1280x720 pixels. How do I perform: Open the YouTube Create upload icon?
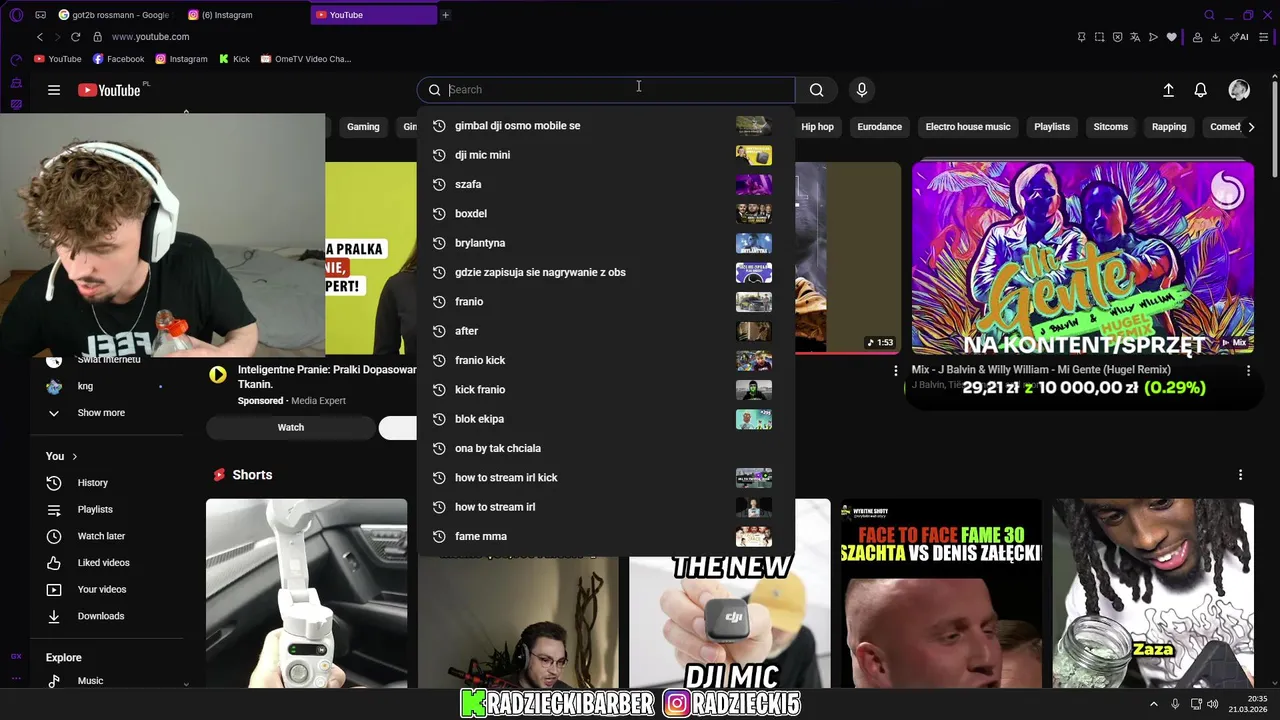click(x=1168, y=90)
